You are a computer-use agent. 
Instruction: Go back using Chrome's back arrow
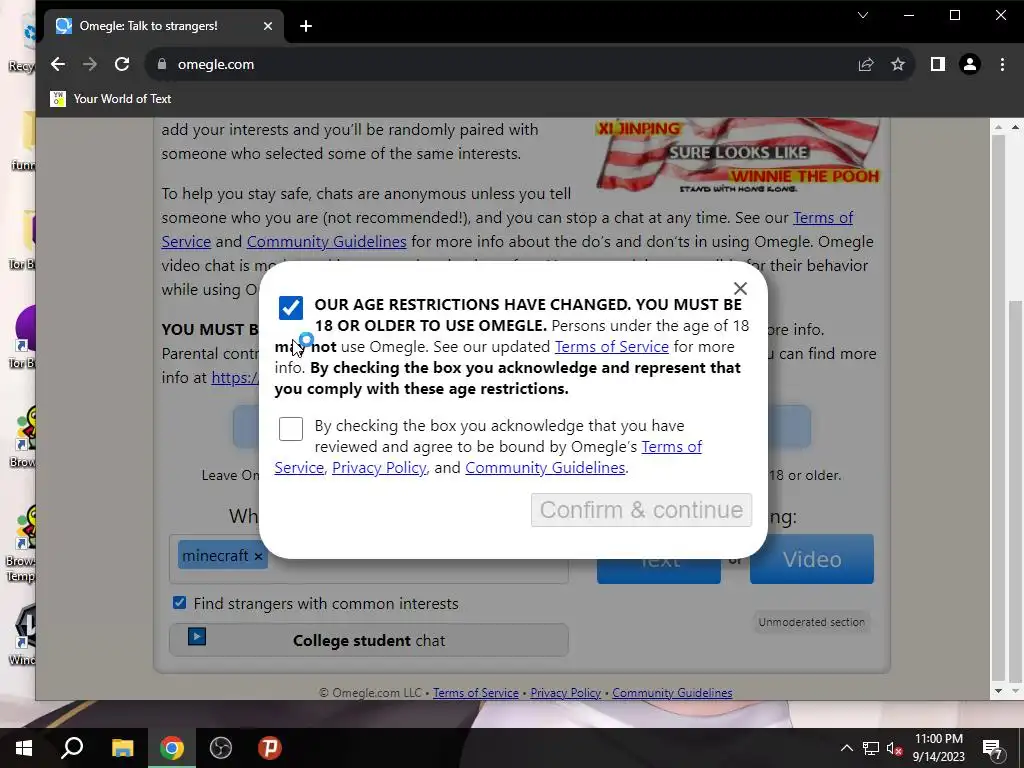point(57,64)
